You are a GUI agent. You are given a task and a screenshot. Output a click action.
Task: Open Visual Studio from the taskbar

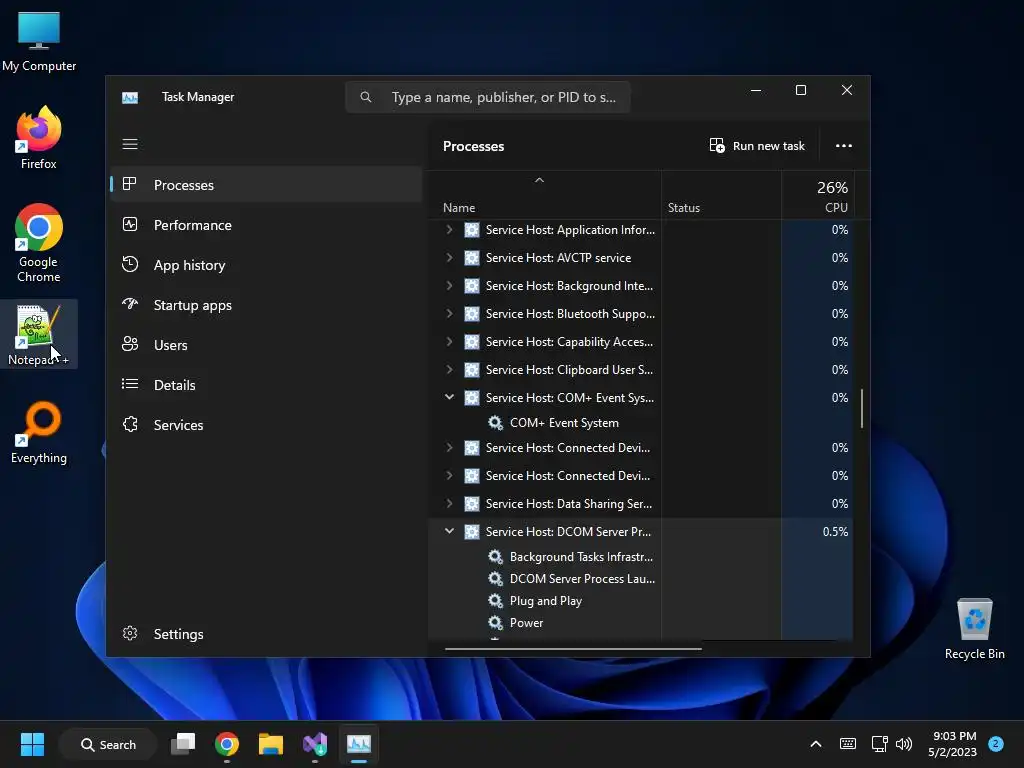point(315,744)
